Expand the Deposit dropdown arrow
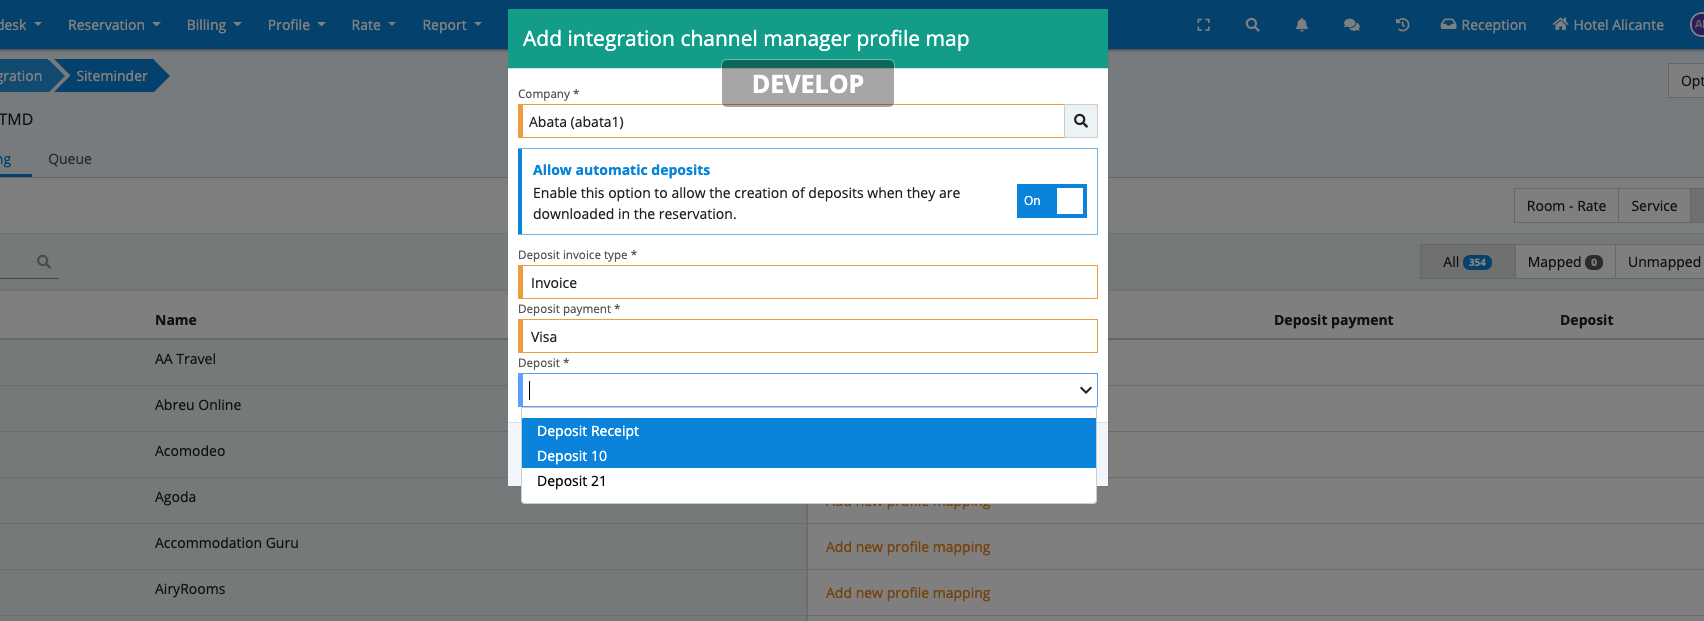The image size is (1704, 621). pos(1085,390)
